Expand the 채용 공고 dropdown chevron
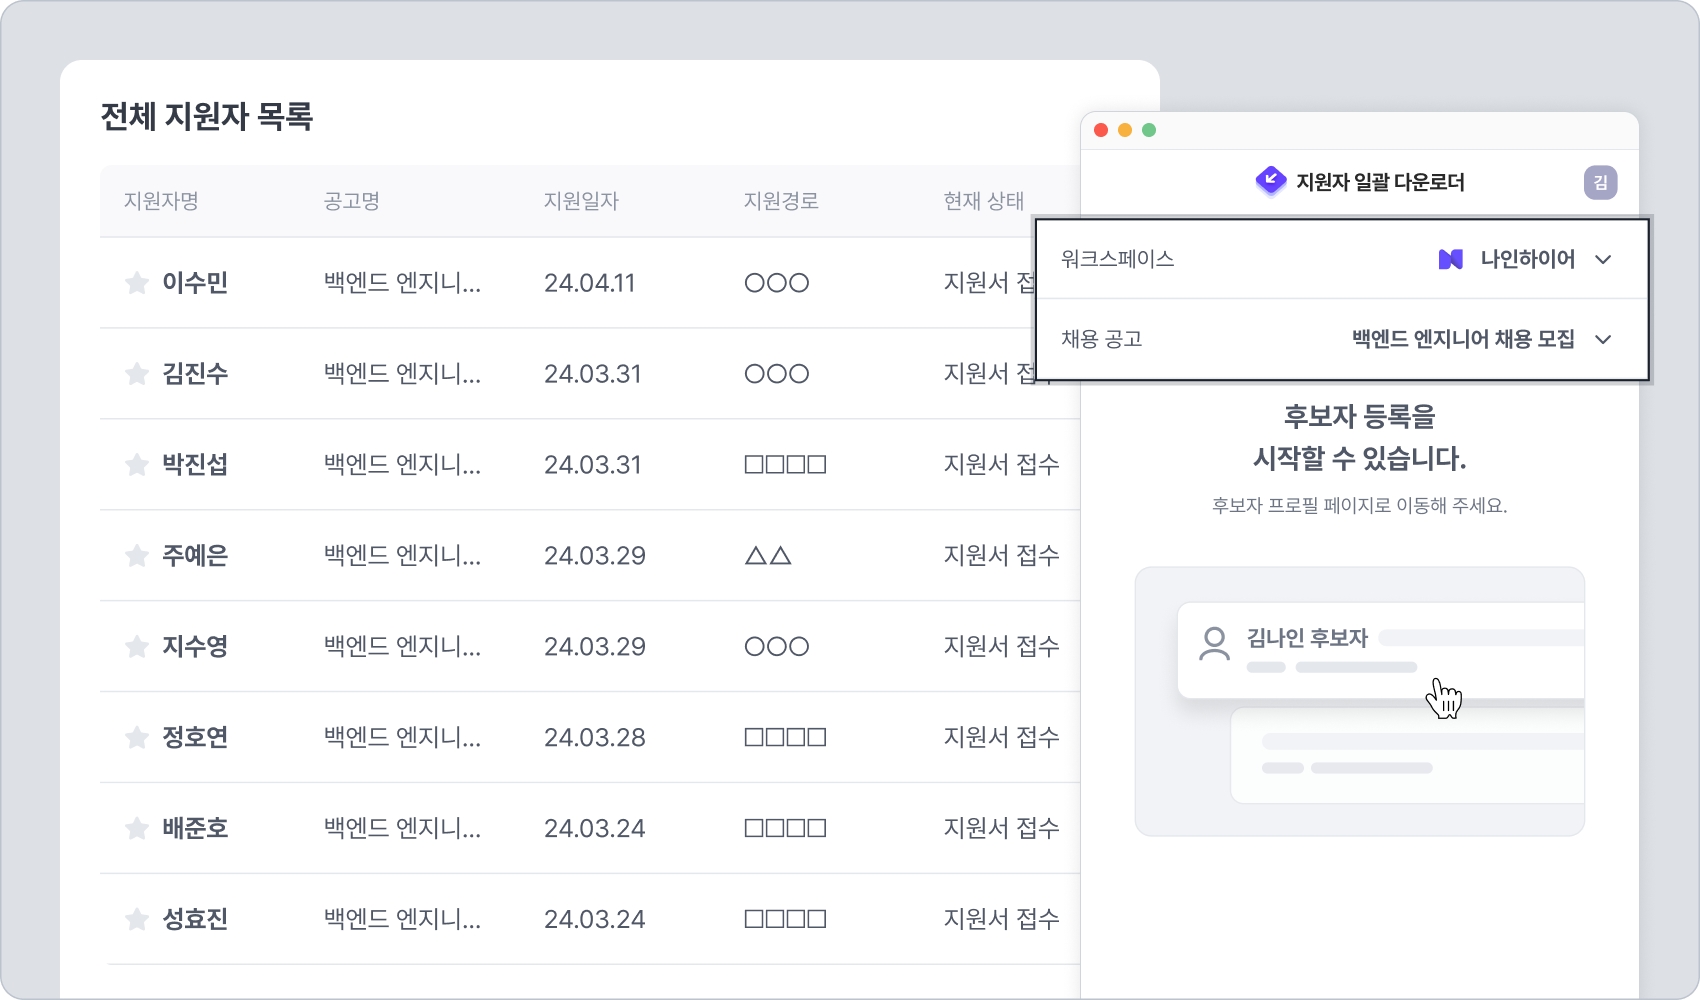This screenshot has height=1000, width=1700. click(1603, 339)
